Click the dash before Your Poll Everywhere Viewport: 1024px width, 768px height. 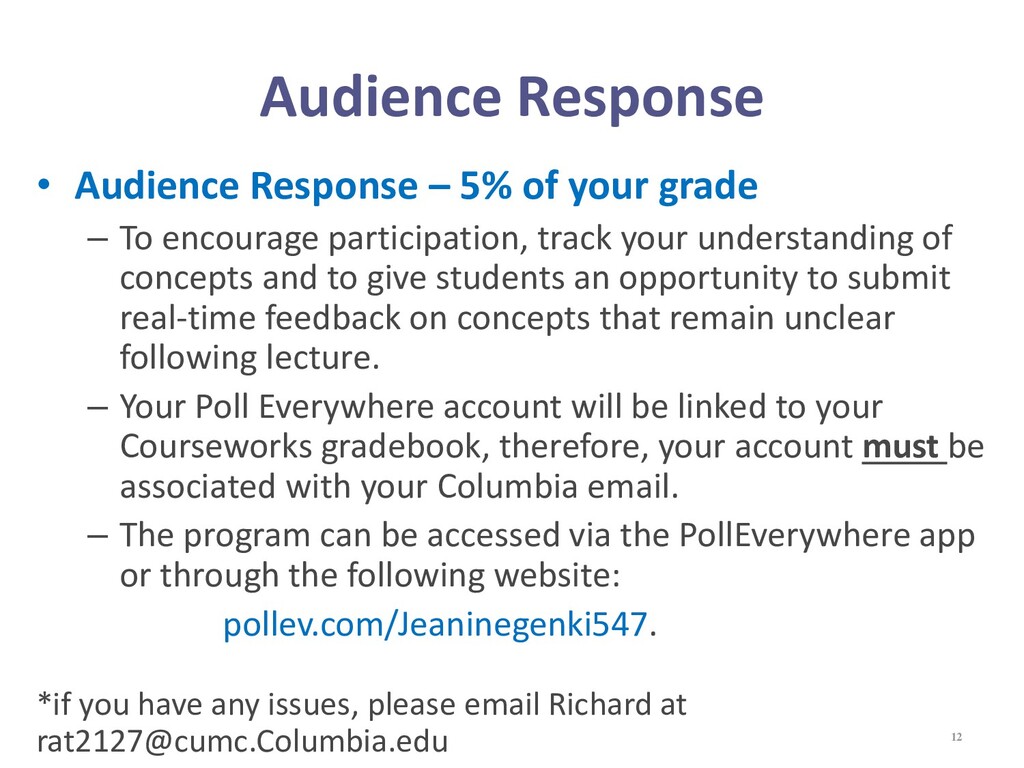(x=97, y=408)
